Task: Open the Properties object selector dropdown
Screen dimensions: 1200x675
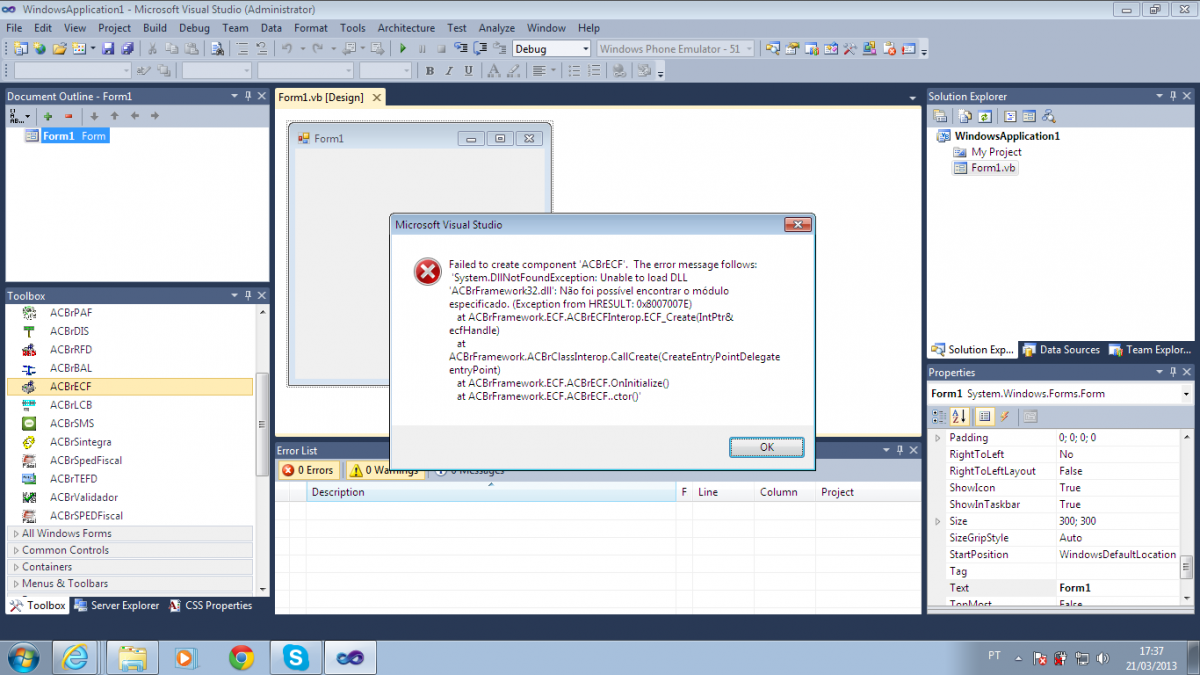Action: pos(1186,394)
